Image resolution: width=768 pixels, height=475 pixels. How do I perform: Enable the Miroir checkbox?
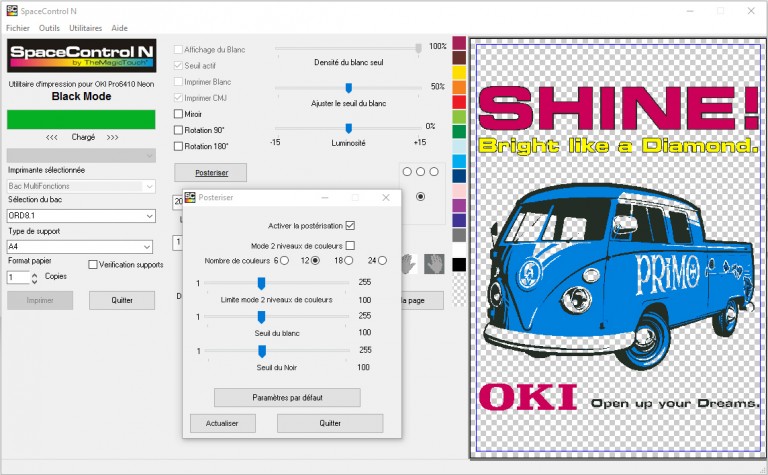pyautogui.click(x=179, y=114)
